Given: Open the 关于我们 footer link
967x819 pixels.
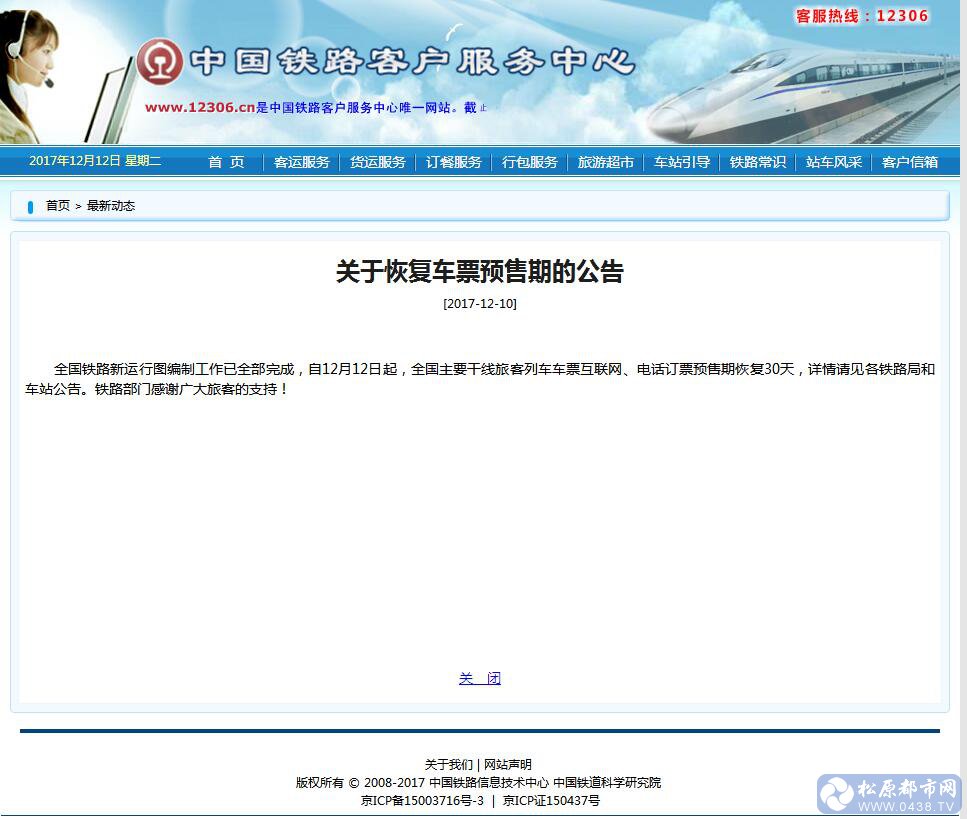Looking at the screenshot, I should (448, 765).
